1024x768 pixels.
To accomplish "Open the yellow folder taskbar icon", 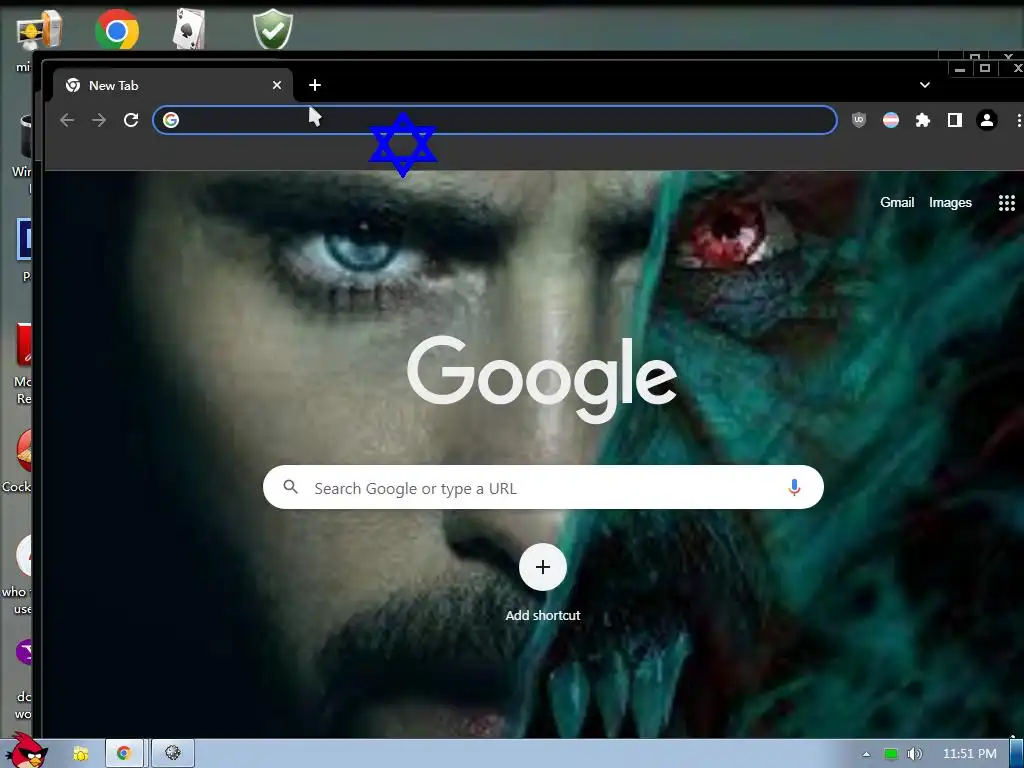I will point(81,754).
